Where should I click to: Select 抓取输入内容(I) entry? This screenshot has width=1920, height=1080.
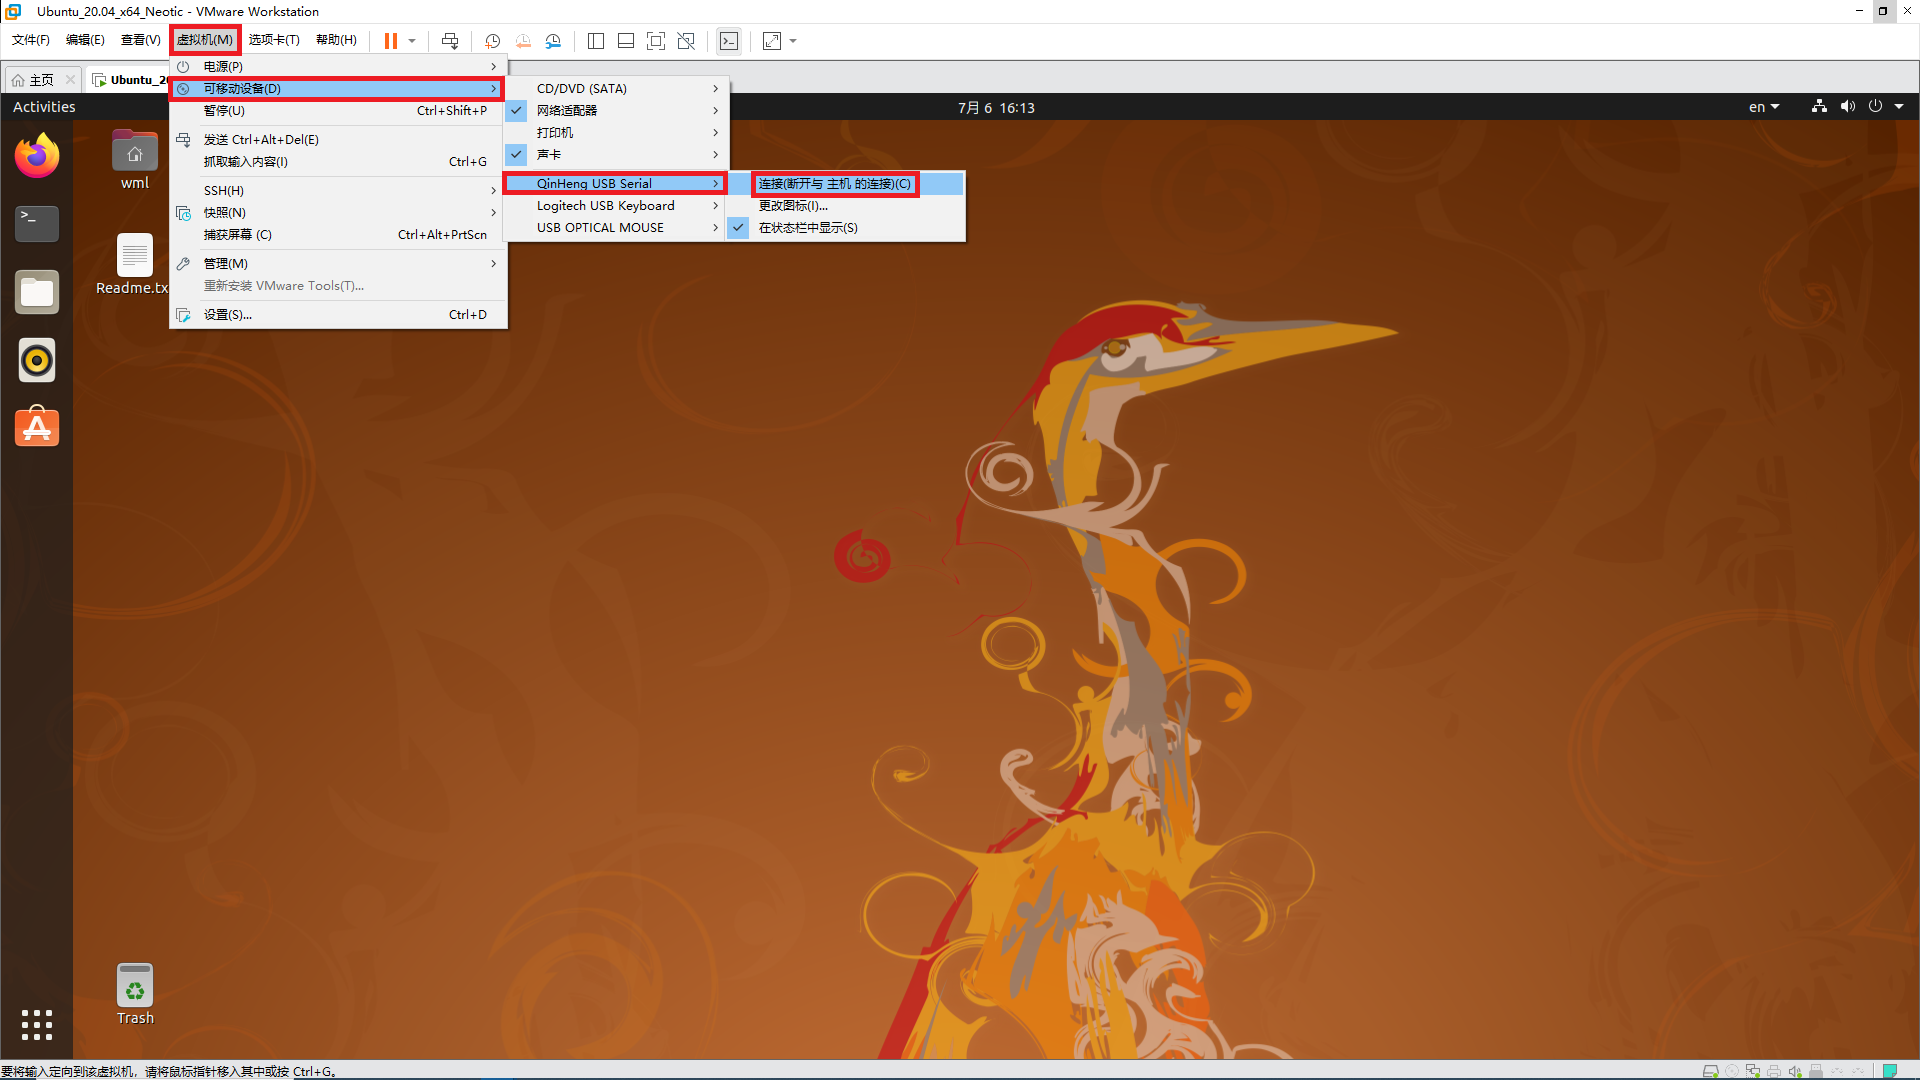[x=338, y=162]
